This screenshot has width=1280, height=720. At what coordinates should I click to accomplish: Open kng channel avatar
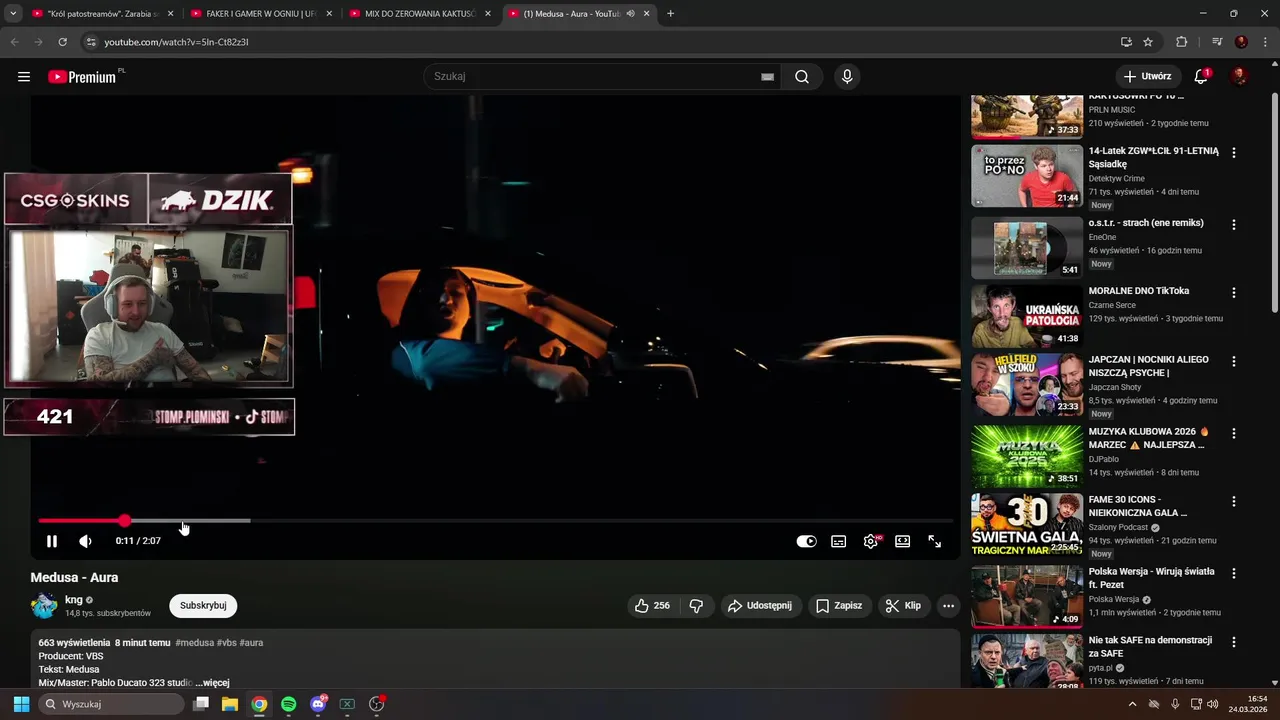tap(44, 606)
